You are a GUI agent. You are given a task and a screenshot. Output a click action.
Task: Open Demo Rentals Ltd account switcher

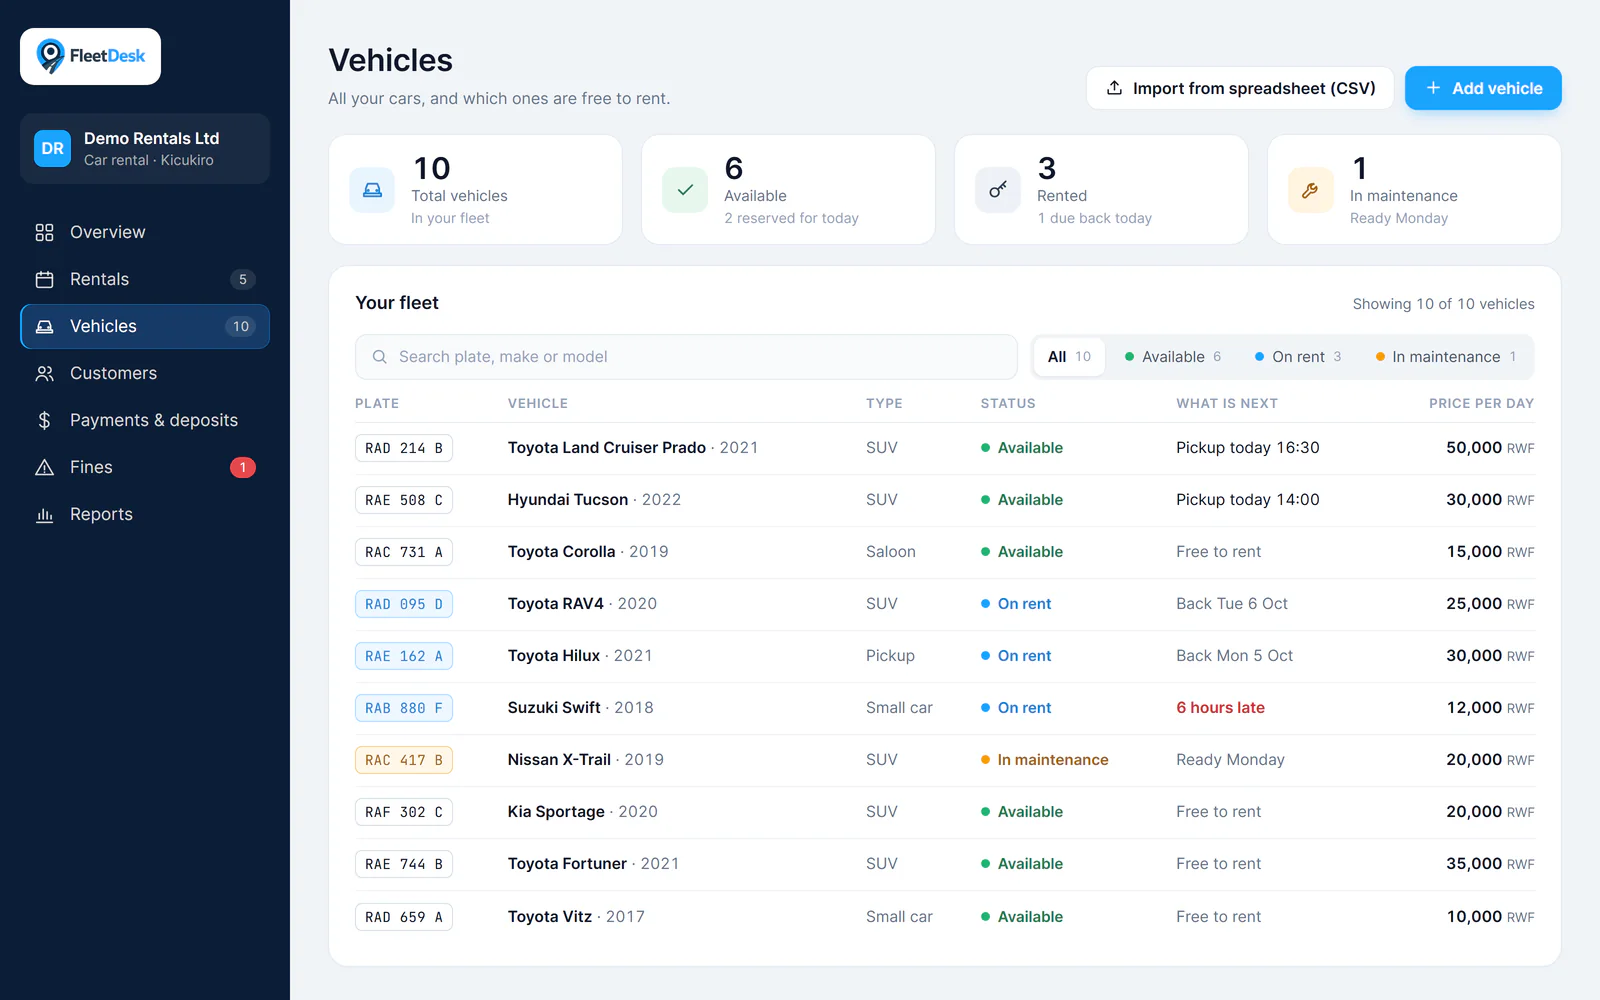145,148
